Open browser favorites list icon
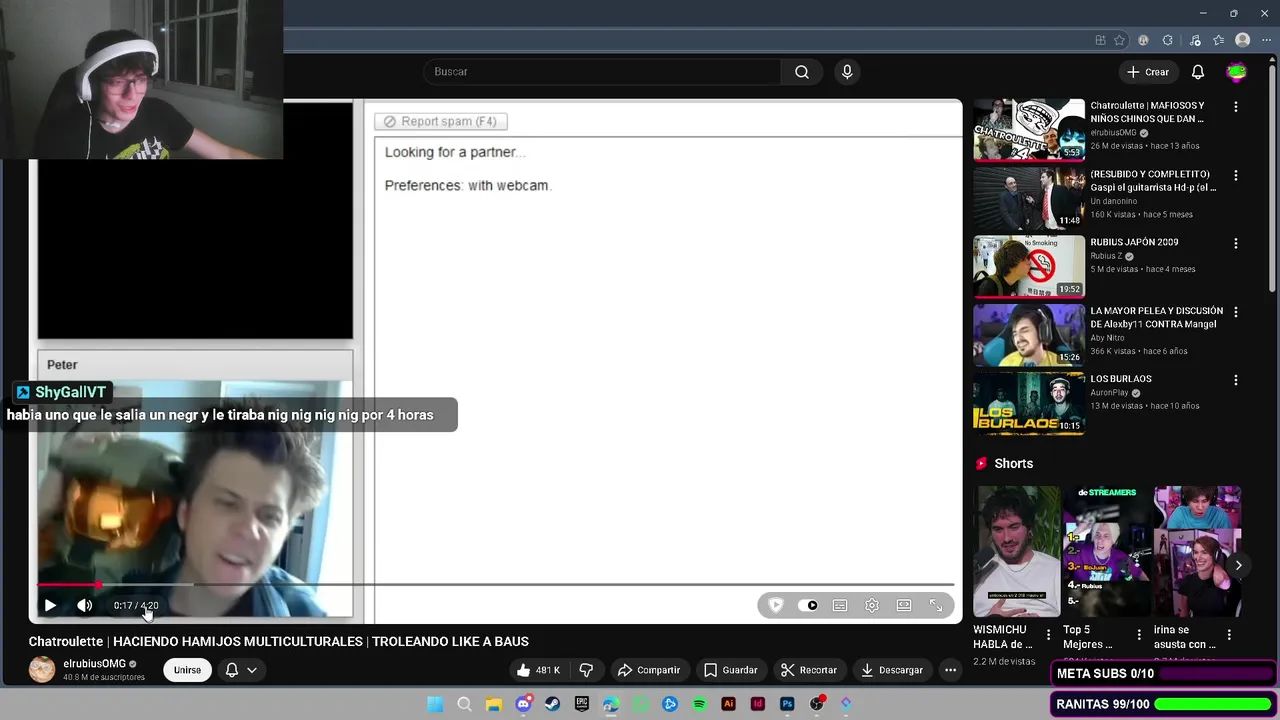 (1218, 40)
